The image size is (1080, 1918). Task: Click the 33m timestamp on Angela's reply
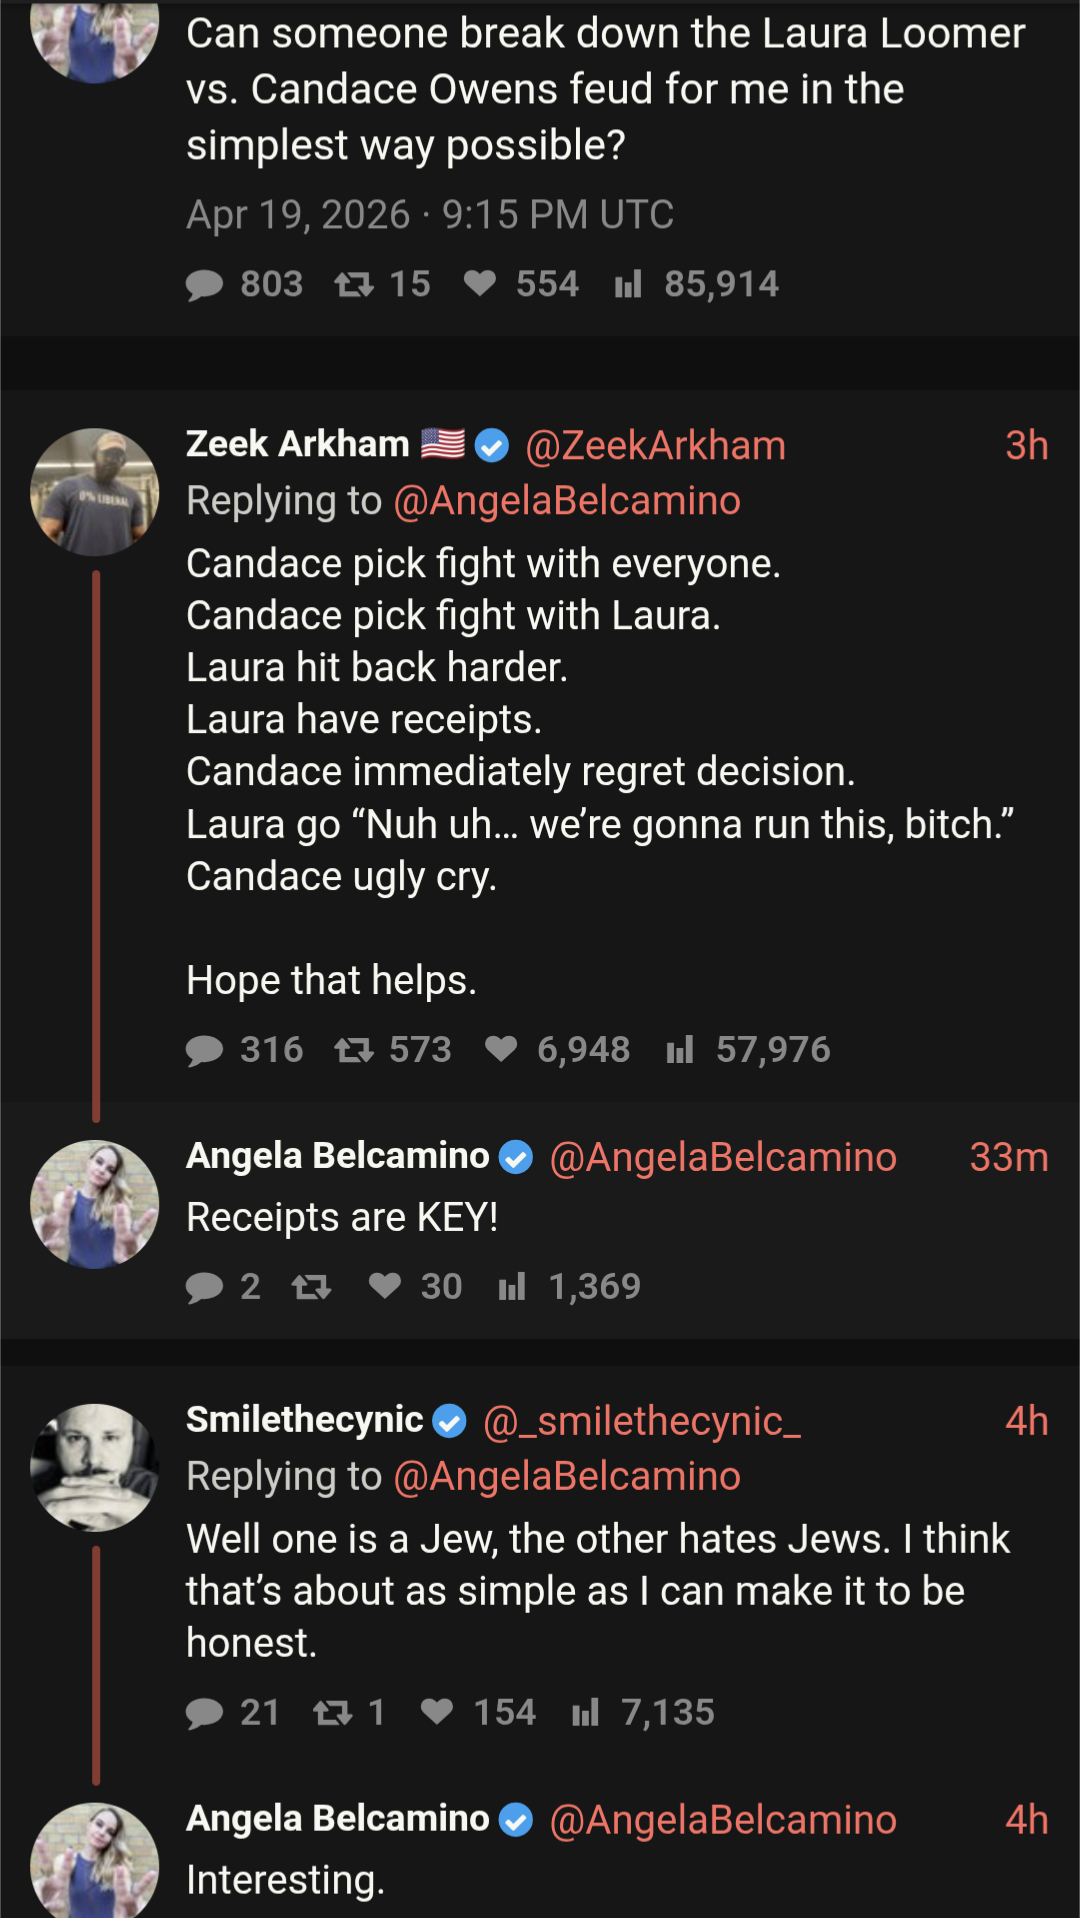tap(1008, 1157)
